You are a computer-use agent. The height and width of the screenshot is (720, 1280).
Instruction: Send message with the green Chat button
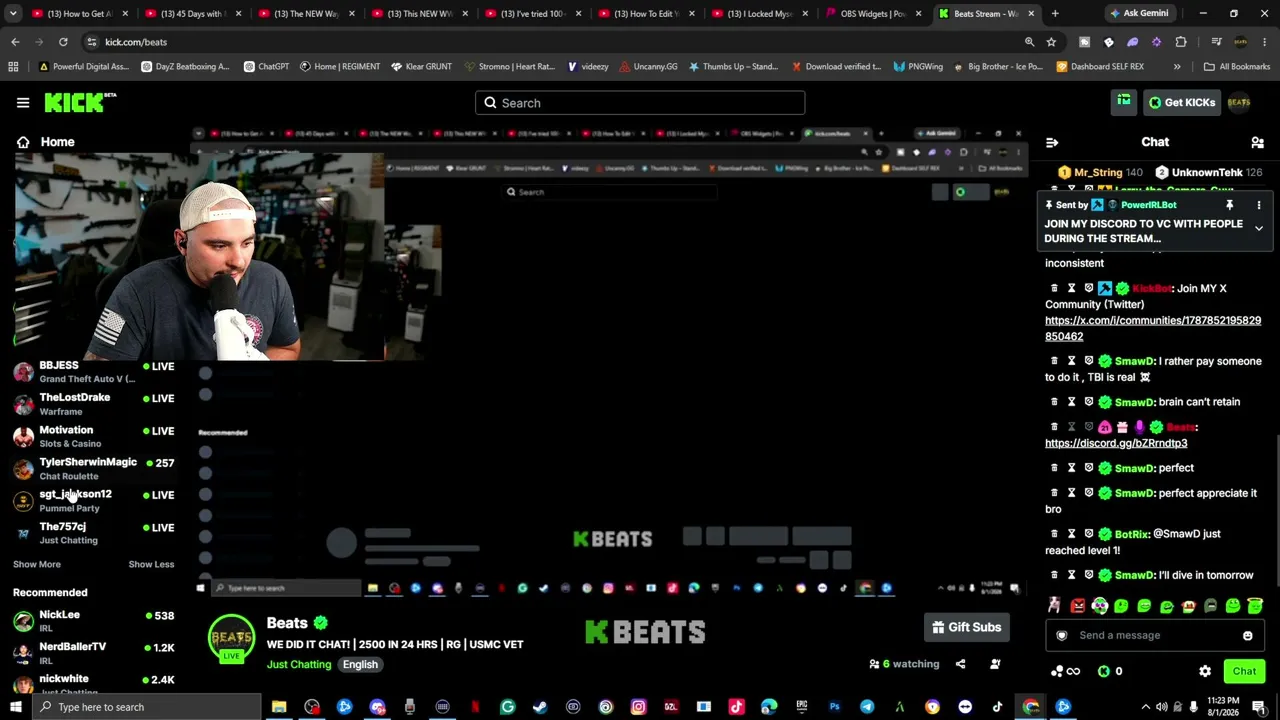pyautogui.click(x=1244, y=671)
